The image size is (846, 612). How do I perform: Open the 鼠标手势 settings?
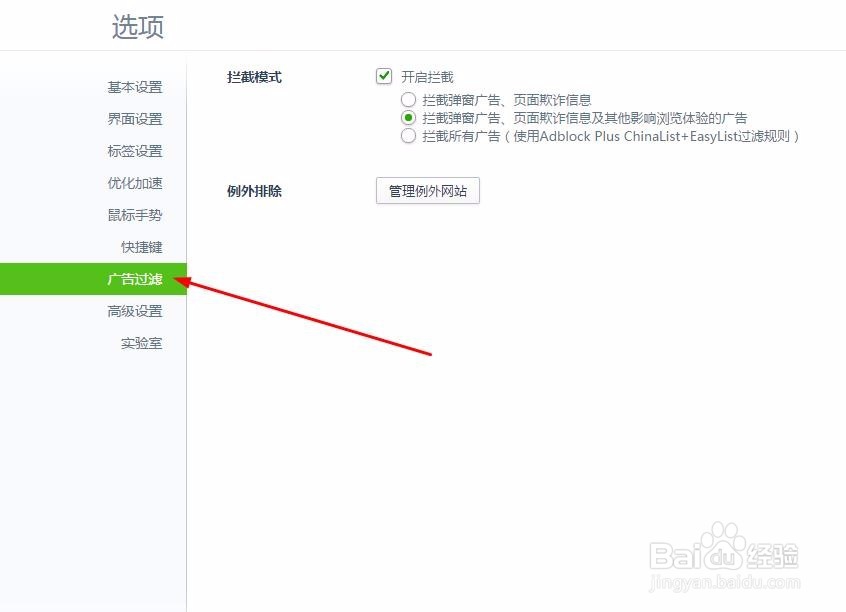click(135, 215)
